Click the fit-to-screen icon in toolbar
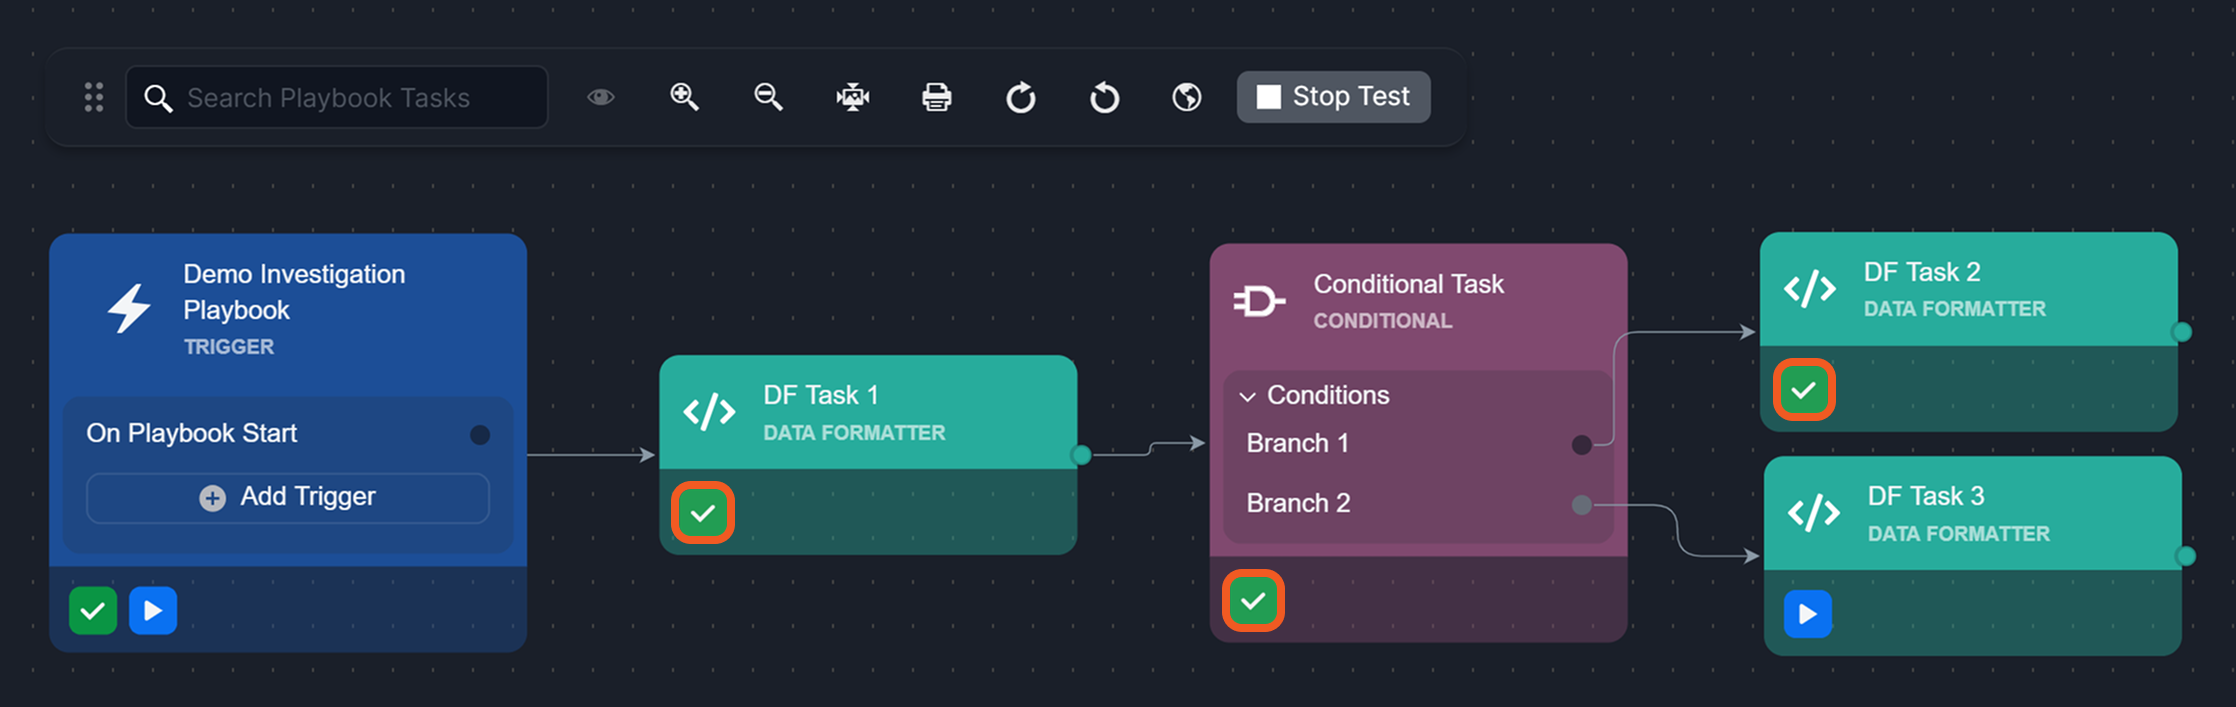Image resolution: width=2236 pixels, height=707 pixels. pos(852,97)
